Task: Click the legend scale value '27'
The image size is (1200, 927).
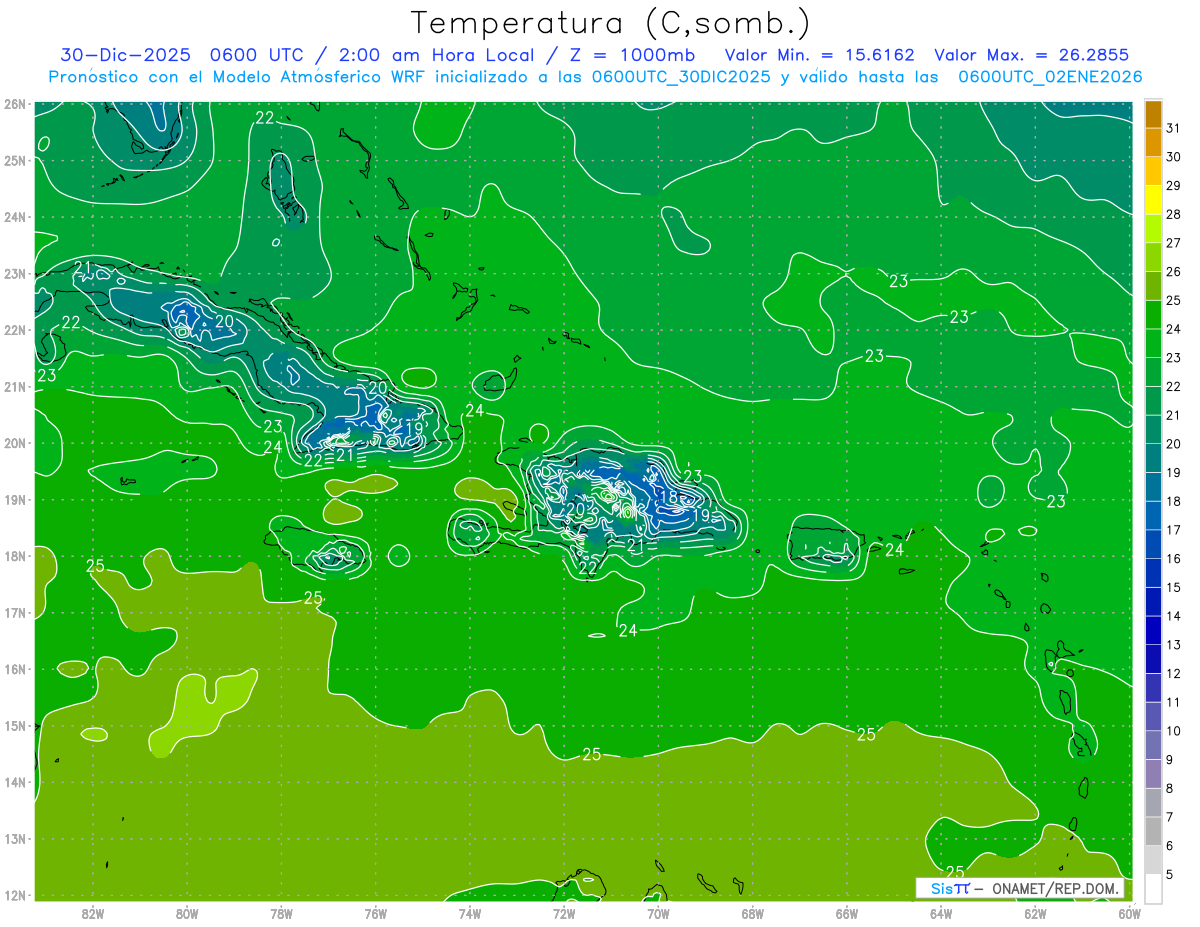Action: click(1173, 243)
